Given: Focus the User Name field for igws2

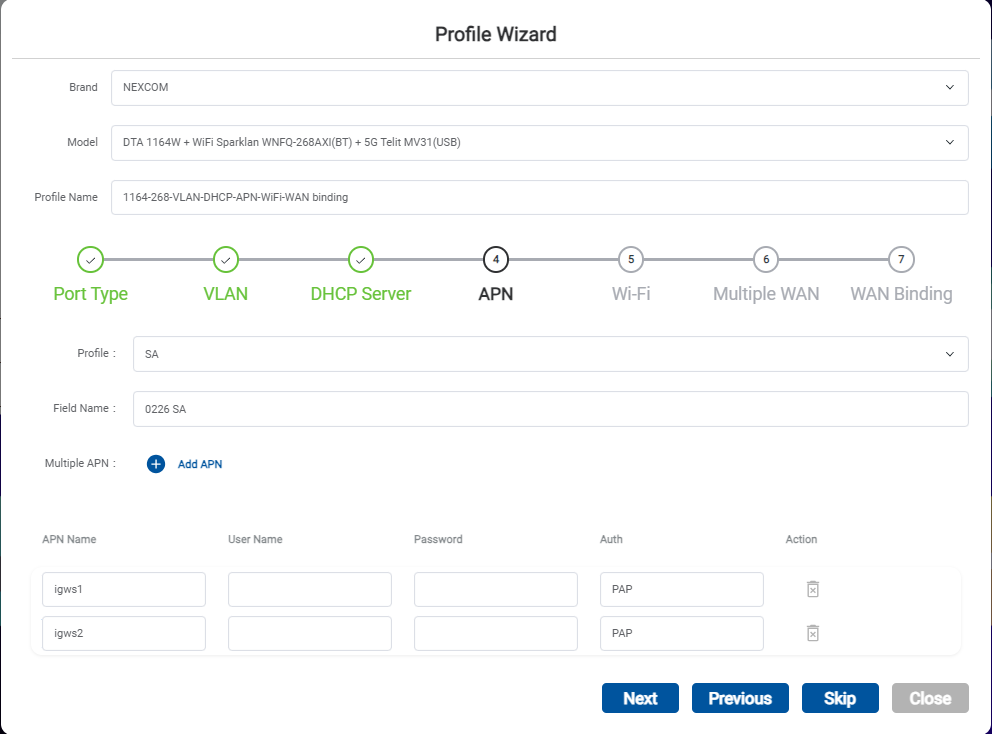Looking at the screenshot, I should tap(310, 633).
